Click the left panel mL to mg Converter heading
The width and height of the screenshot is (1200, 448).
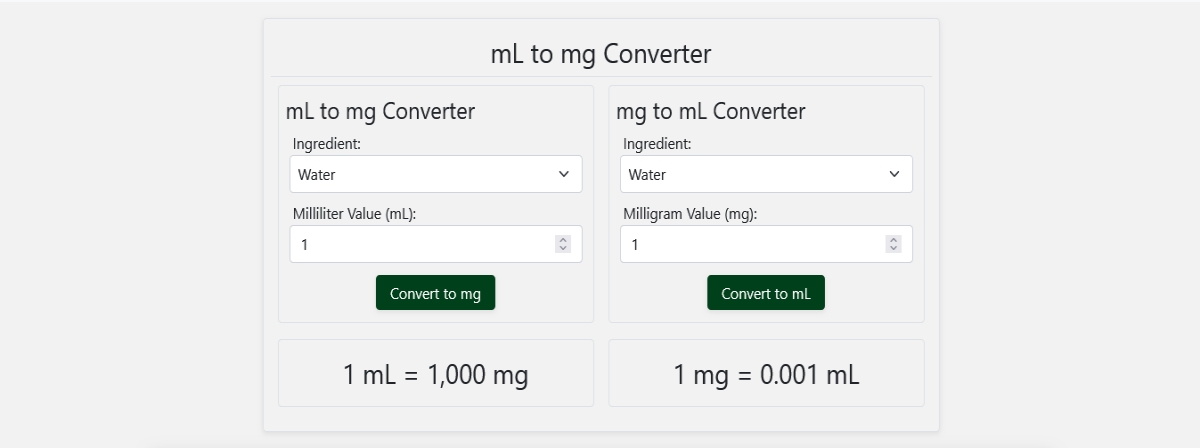[380, 111]
